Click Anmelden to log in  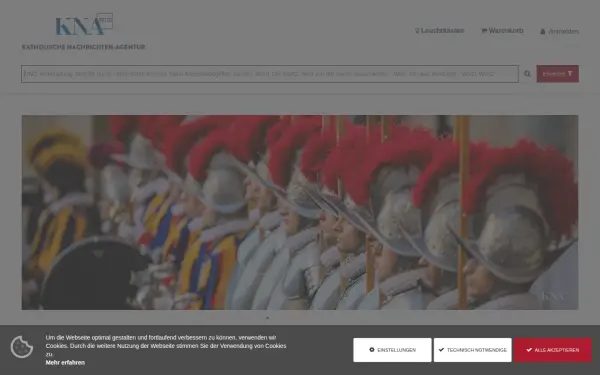(x=559, y=31)
